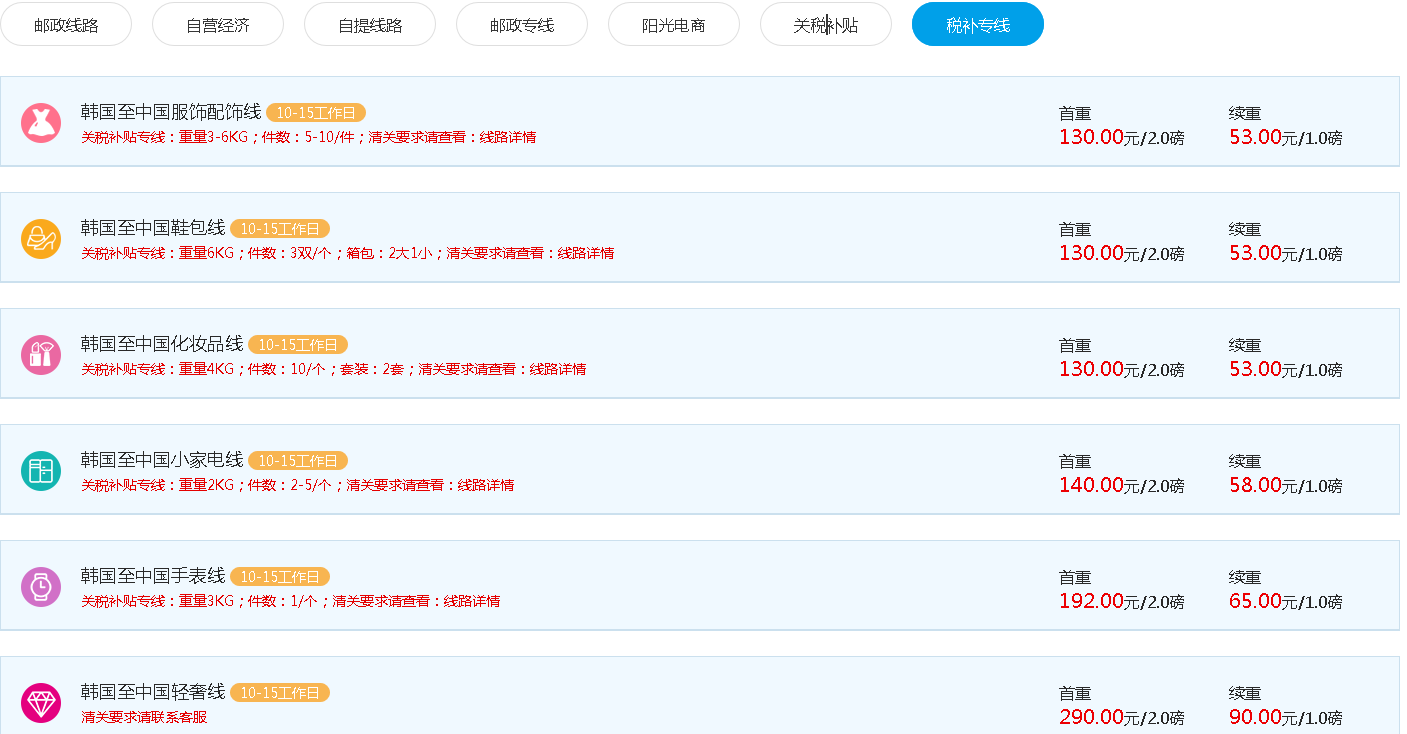
Task: Click the 192.00元 first-weight price for 手表线
Action: (1099, 601)
